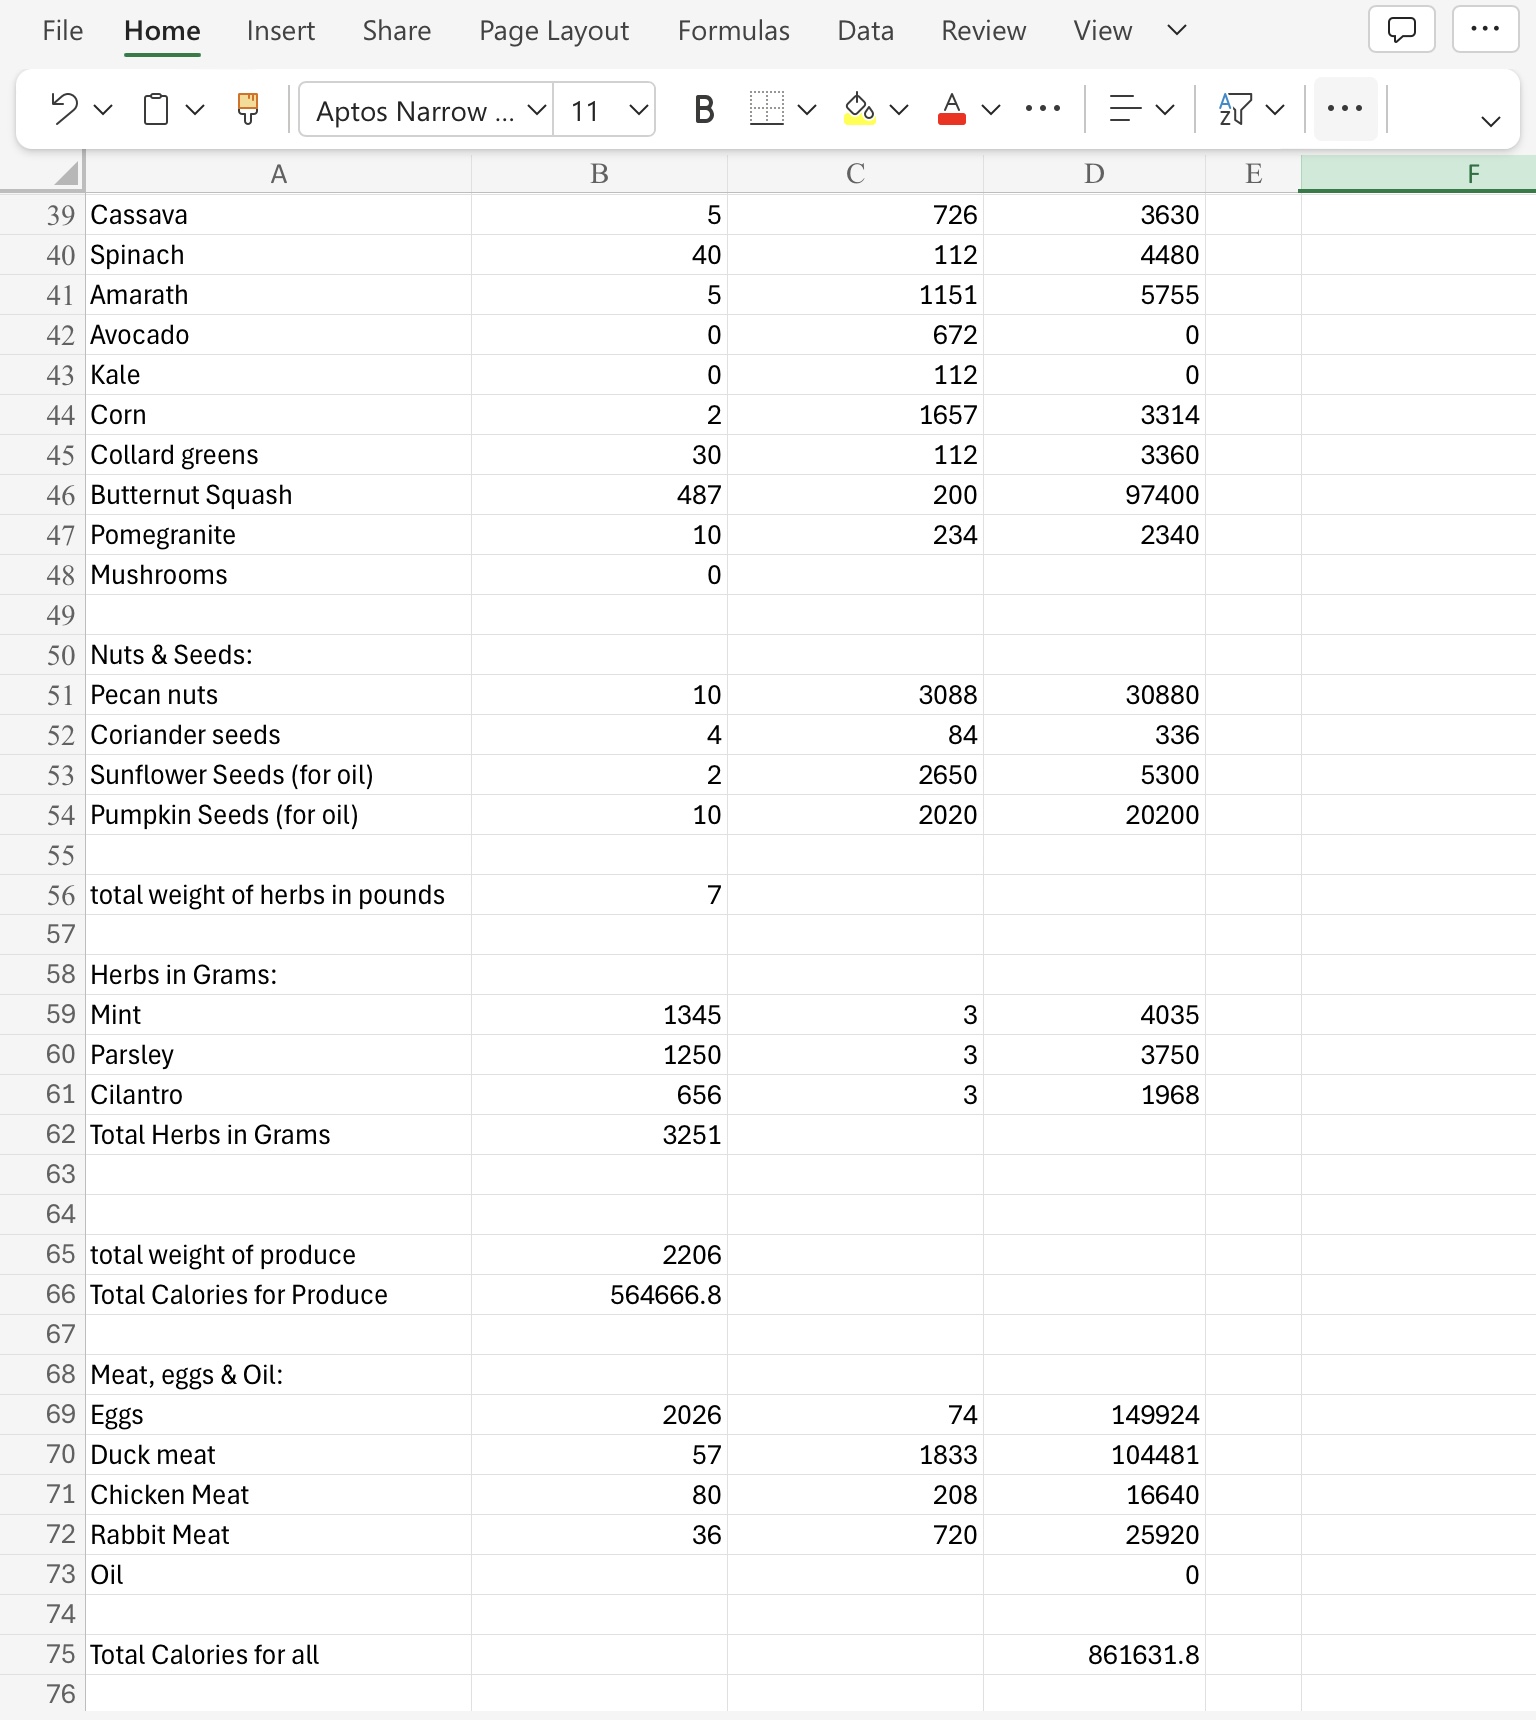Open the font size dropdown

click(x=638, y=109)
